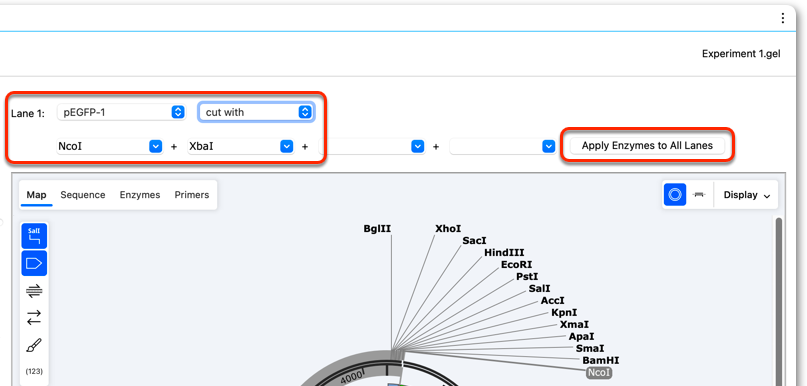Select the paintbrush color tool icon
The width and height of the screenshot is (807, 386).
click(34, 345)
